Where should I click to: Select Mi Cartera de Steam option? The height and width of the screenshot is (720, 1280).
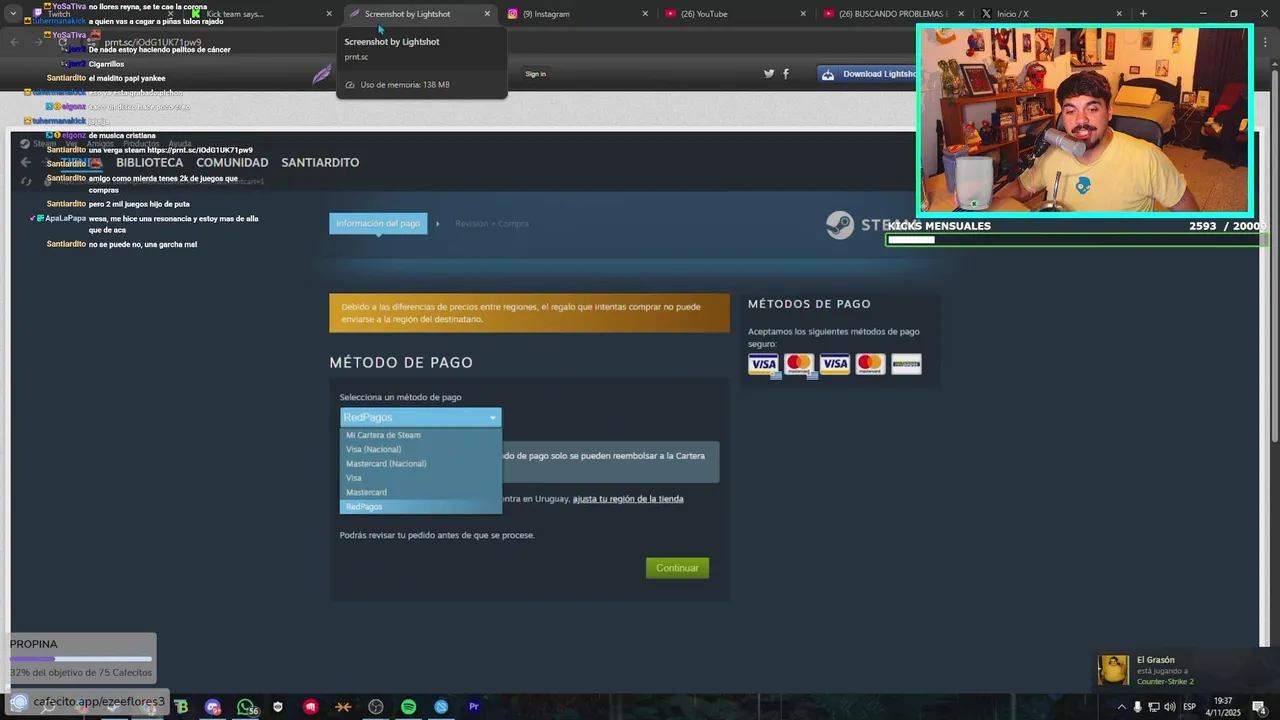click(420, 435)
